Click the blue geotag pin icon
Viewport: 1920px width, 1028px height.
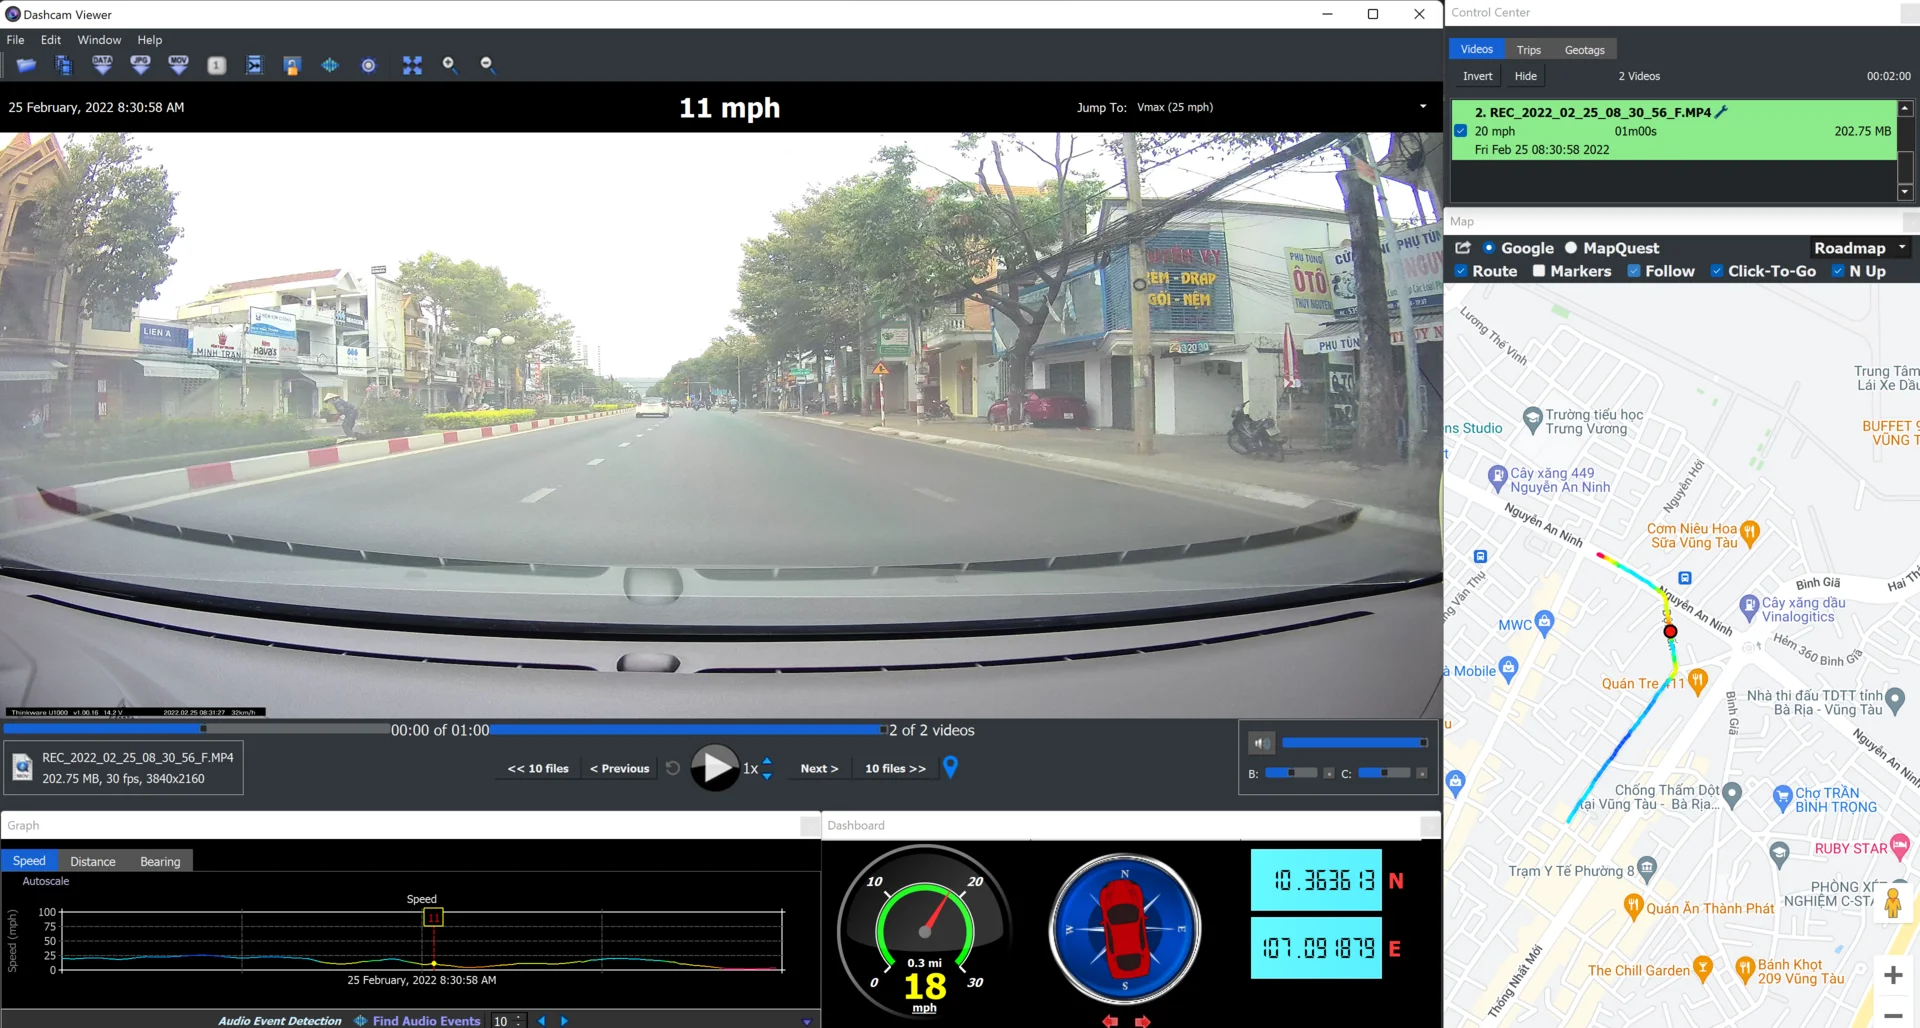(951, 767)
